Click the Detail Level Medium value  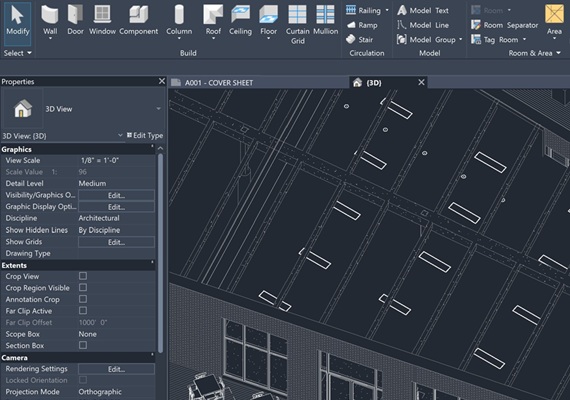tap(116, 184)
